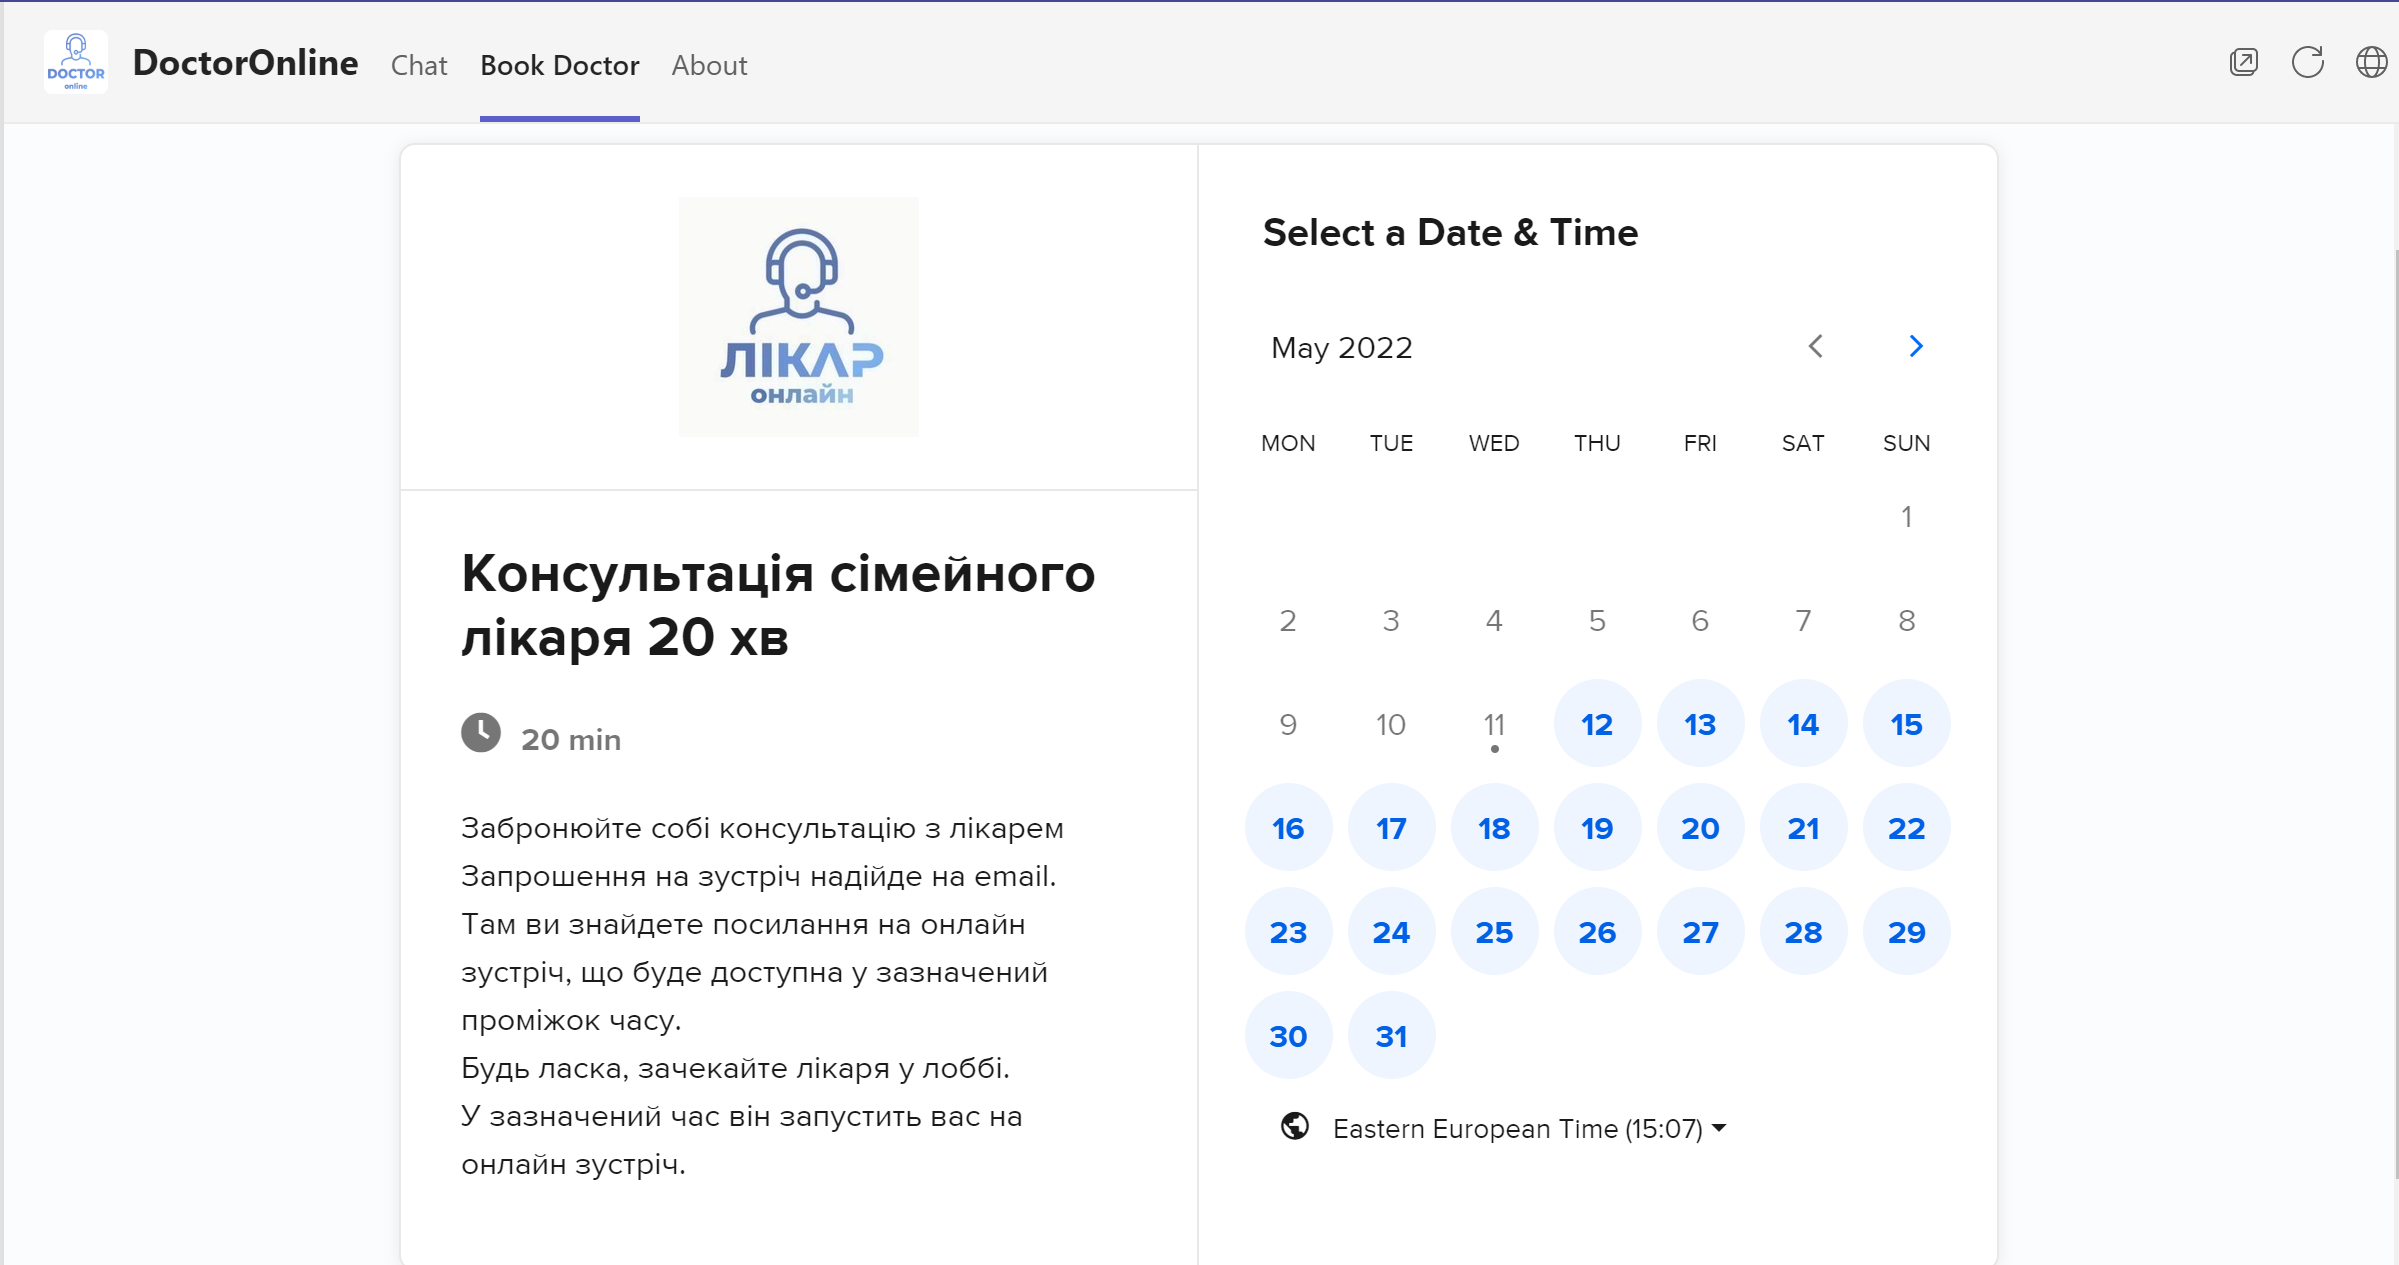
Task: Open the Chat tab
Action: pos(418,65)
